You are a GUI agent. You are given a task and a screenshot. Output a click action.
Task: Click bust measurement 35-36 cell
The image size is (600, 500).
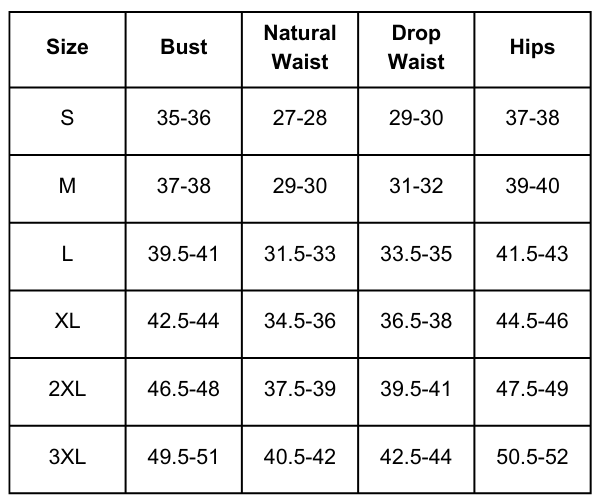pos(184,118)
